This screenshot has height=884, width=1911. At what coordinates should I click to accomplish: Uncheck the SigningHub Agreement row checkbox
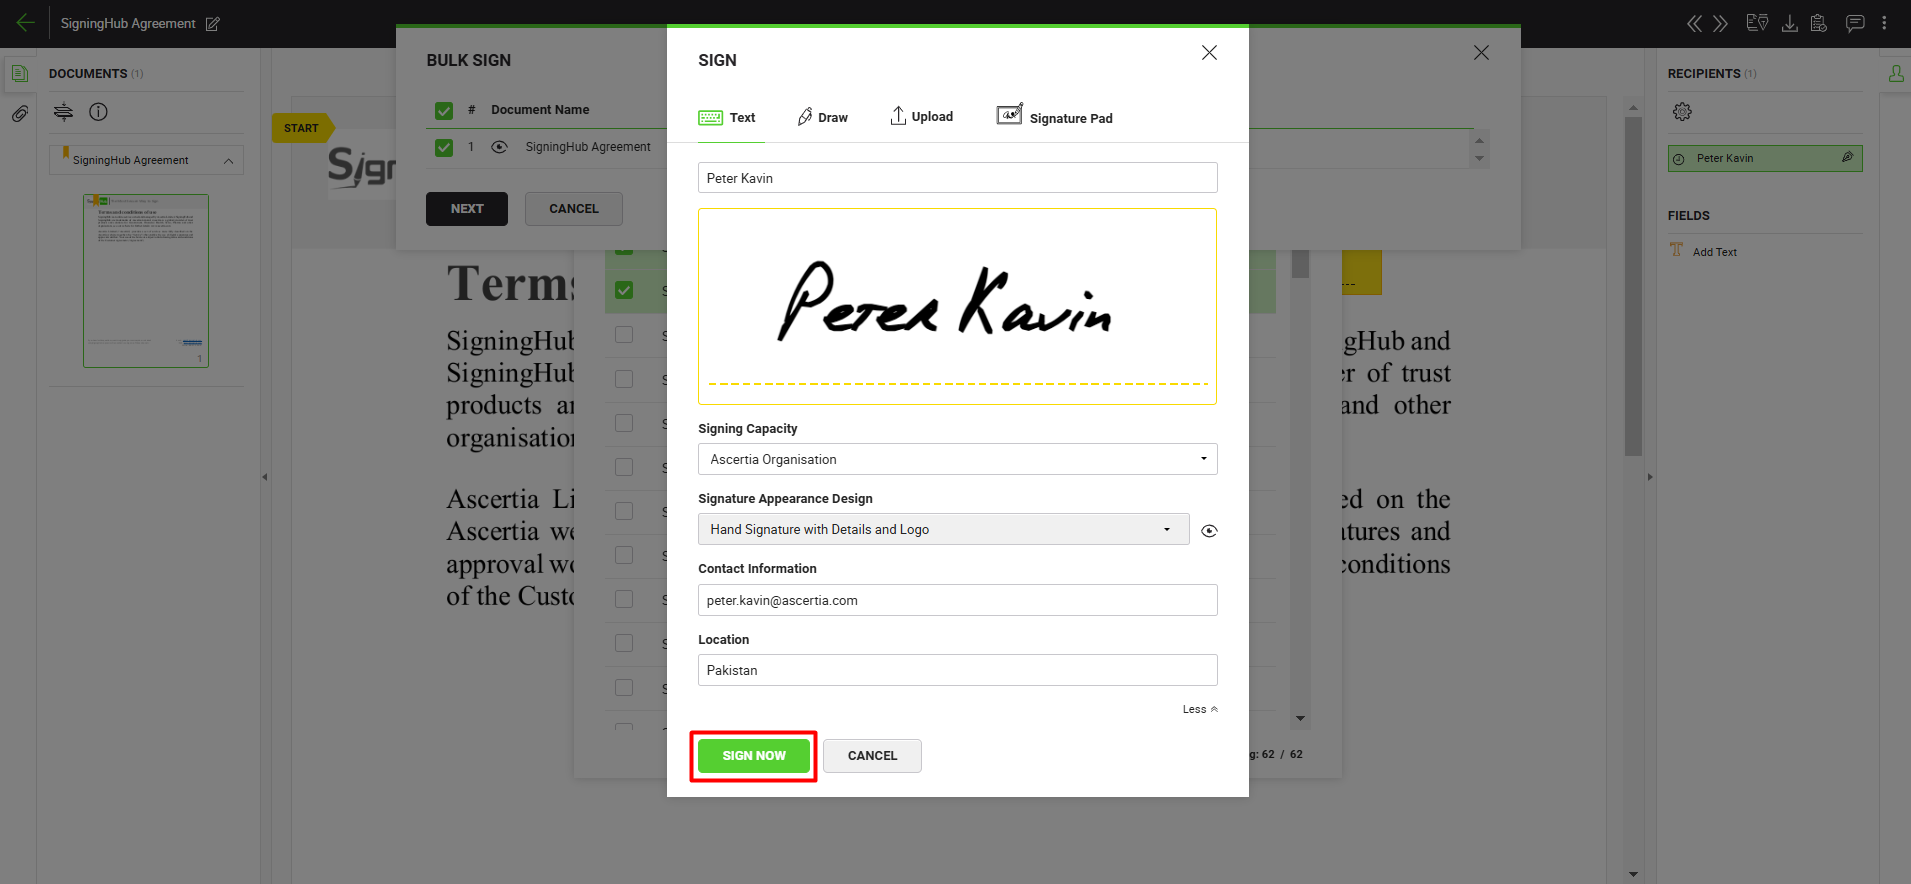coord(444,147)
